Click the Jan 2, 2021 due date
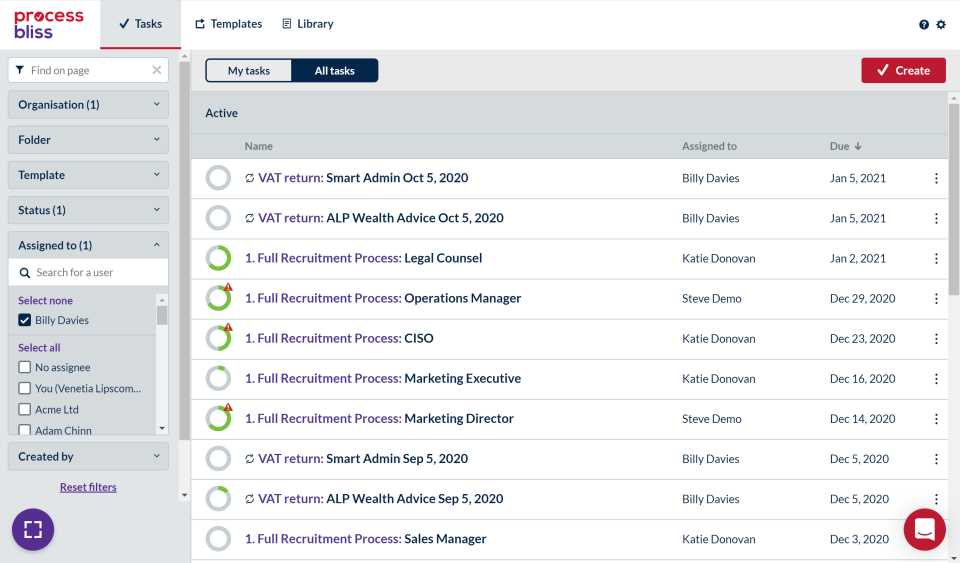 click(858, 258)
